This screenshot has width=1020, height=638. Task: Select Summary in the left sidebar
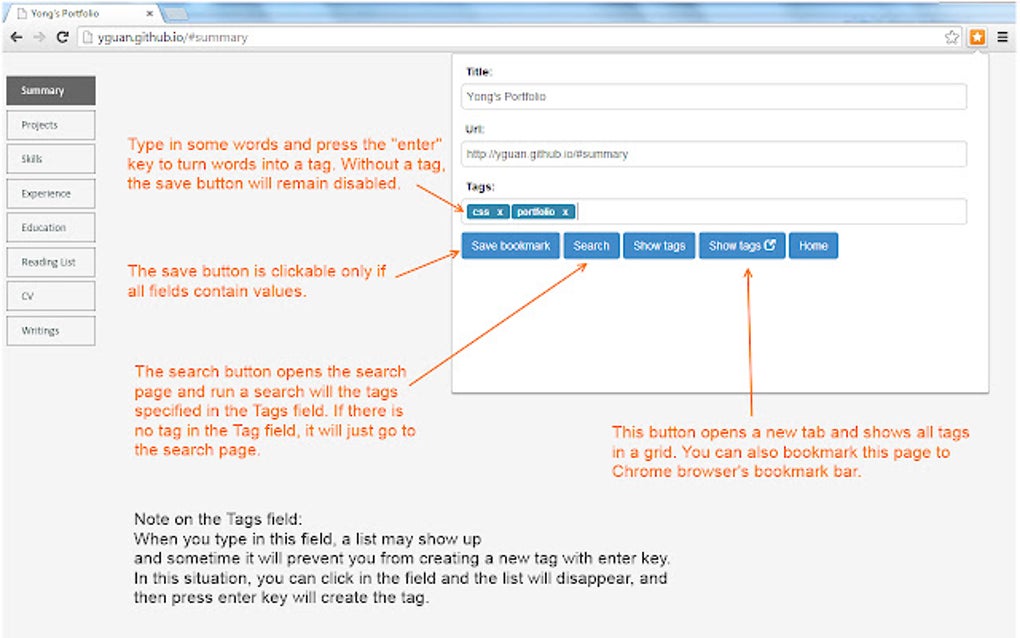[50, 90]
